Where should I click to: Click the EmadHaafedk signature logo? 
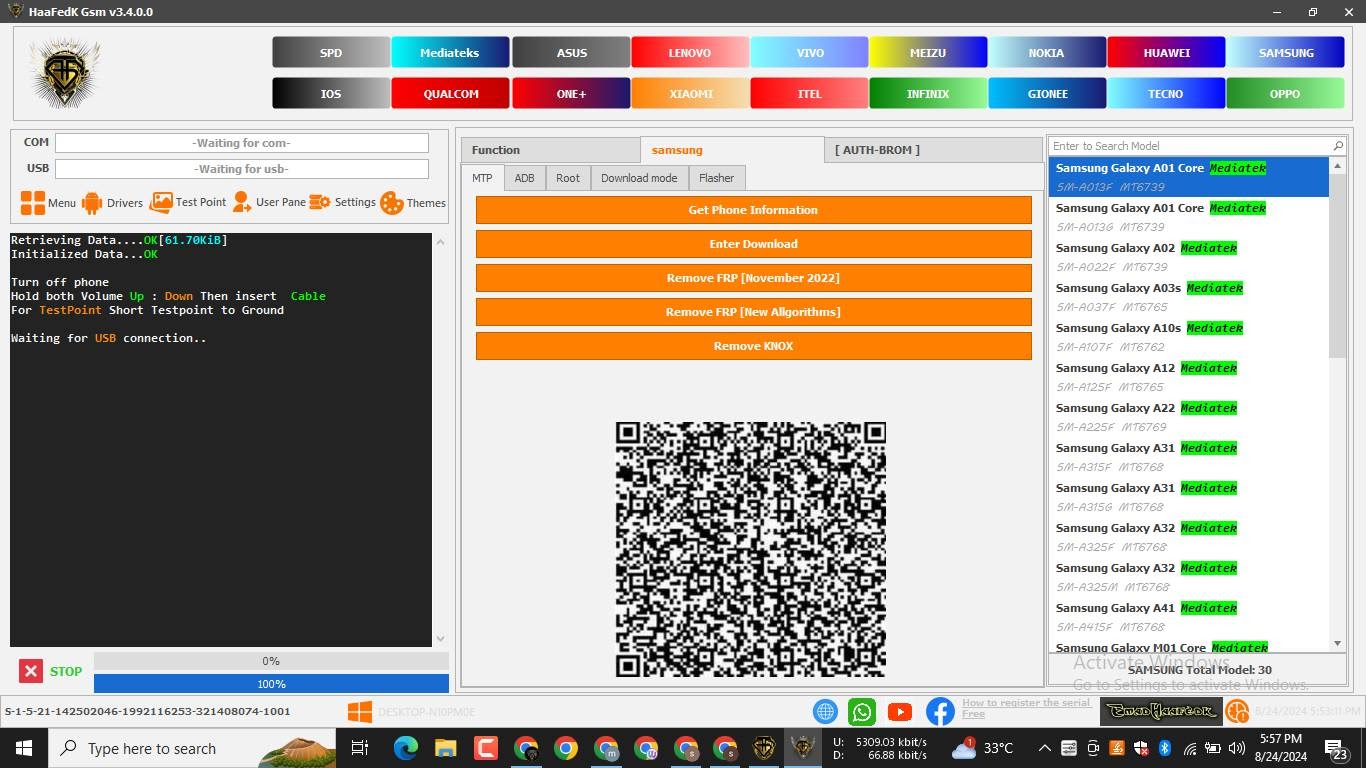coord(1159,711)
